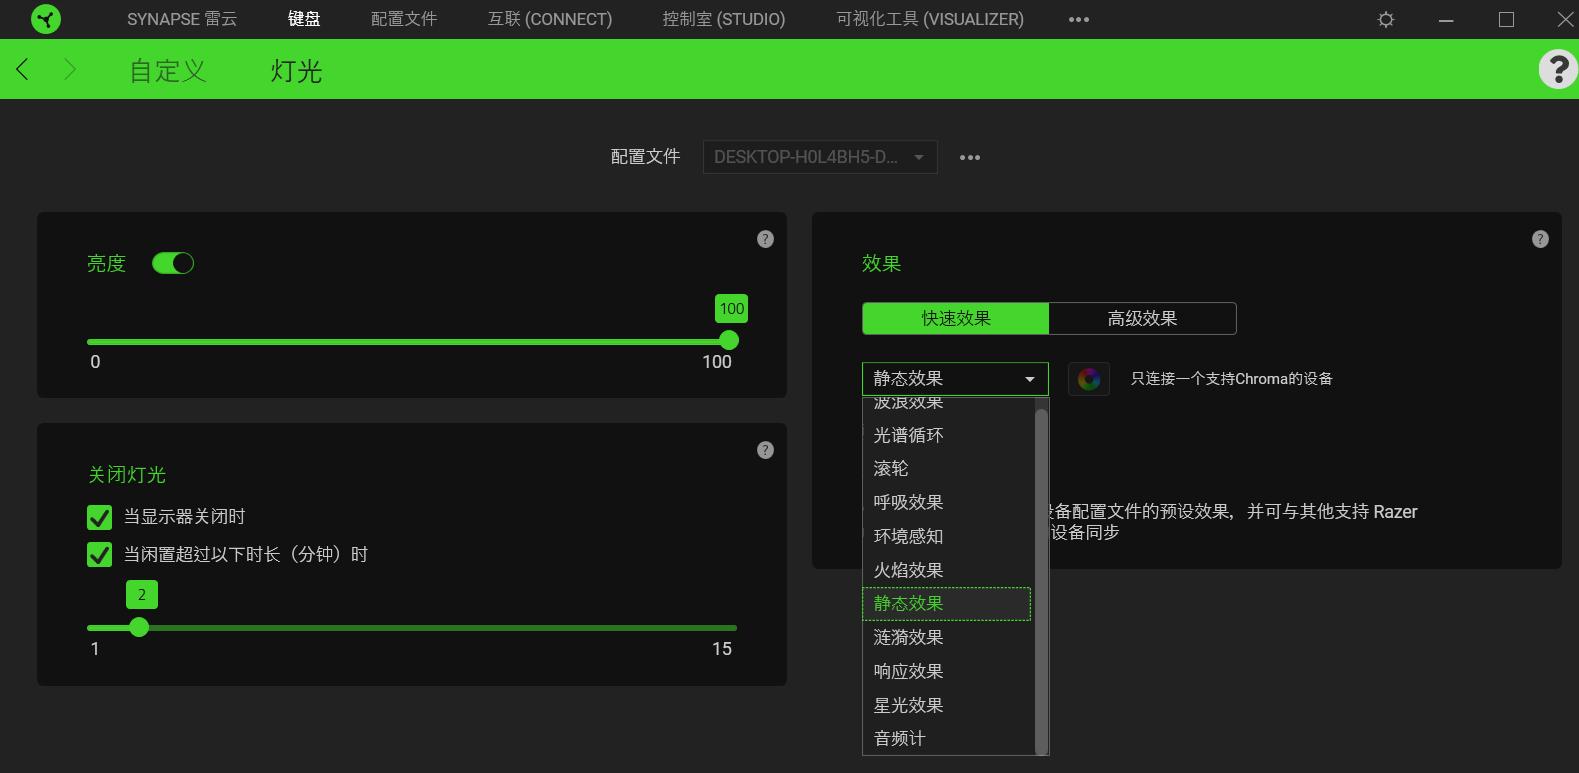This screenshot has height=773, width=1579.
Task: Click the 只连接一个支持Chroma的设备 text
Action: tap(1231, 379)
